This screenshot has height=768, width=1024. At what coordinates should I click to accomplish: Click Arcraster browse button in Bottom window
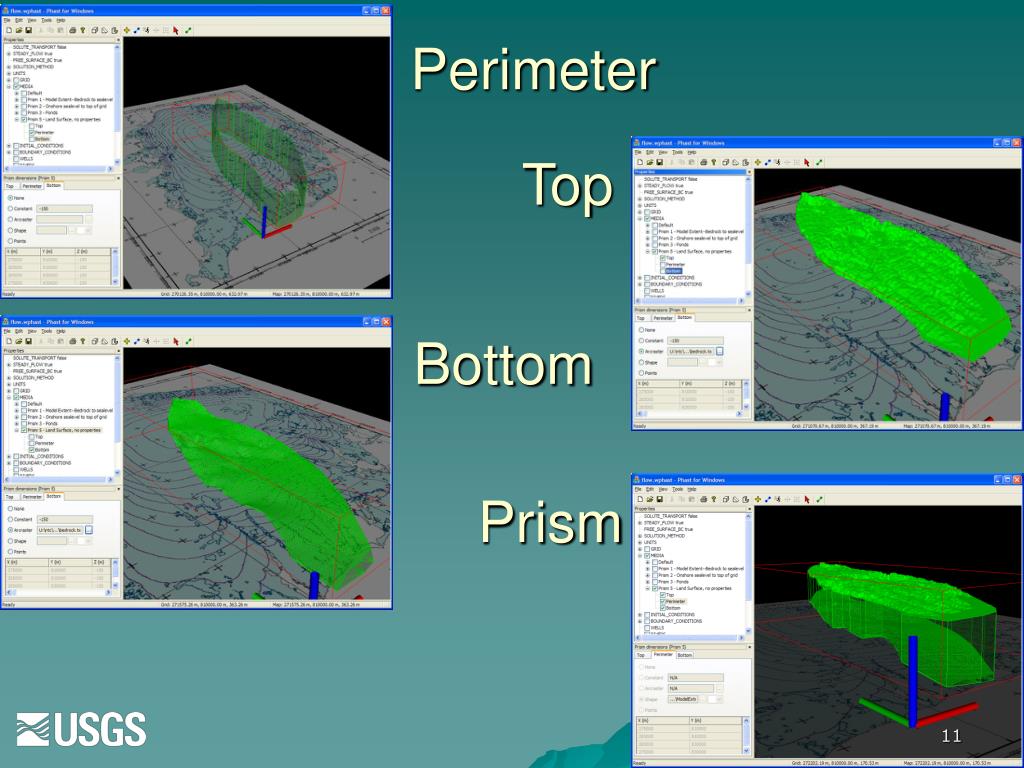(89, 530)
